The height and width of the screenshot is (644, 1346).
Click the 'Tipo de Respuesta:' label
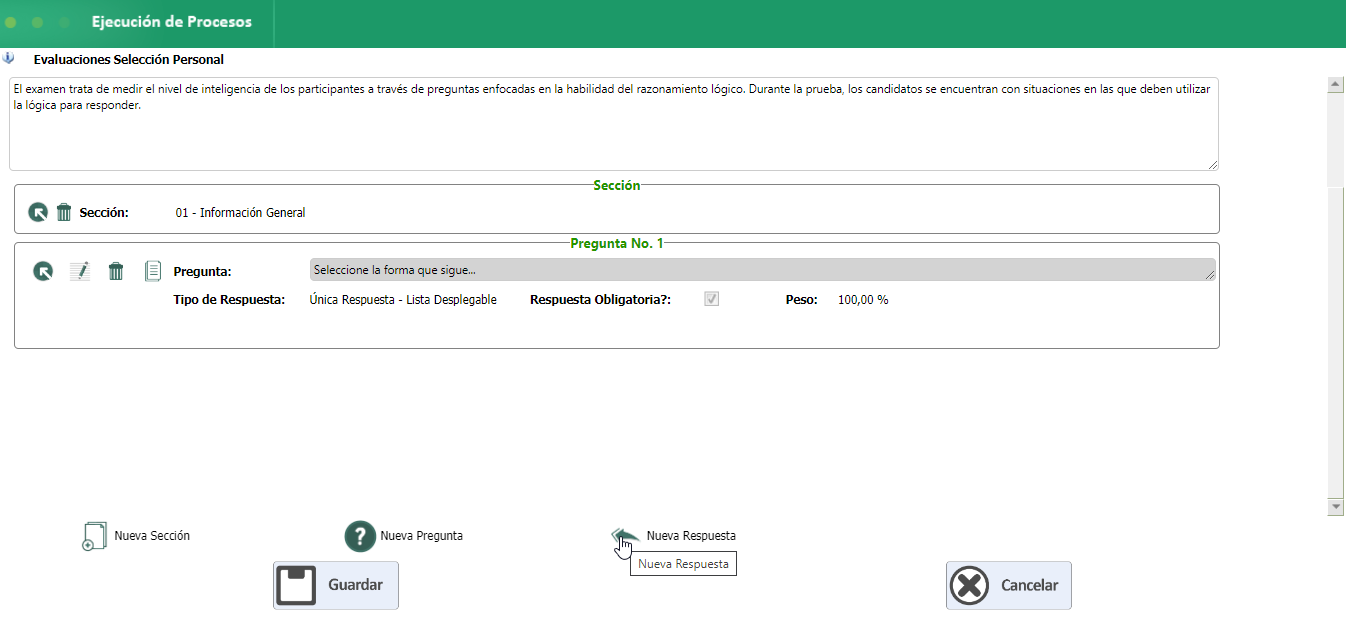tap(229, 300)
